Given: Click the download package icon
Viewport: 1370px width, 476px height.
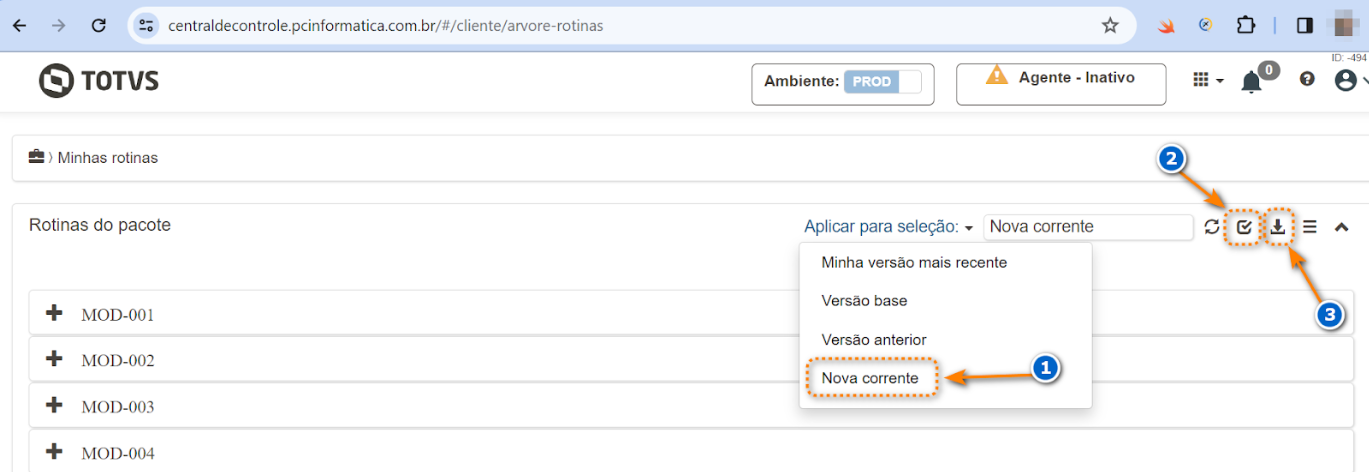Looking at the screenshot, I should coord(1278,227).
